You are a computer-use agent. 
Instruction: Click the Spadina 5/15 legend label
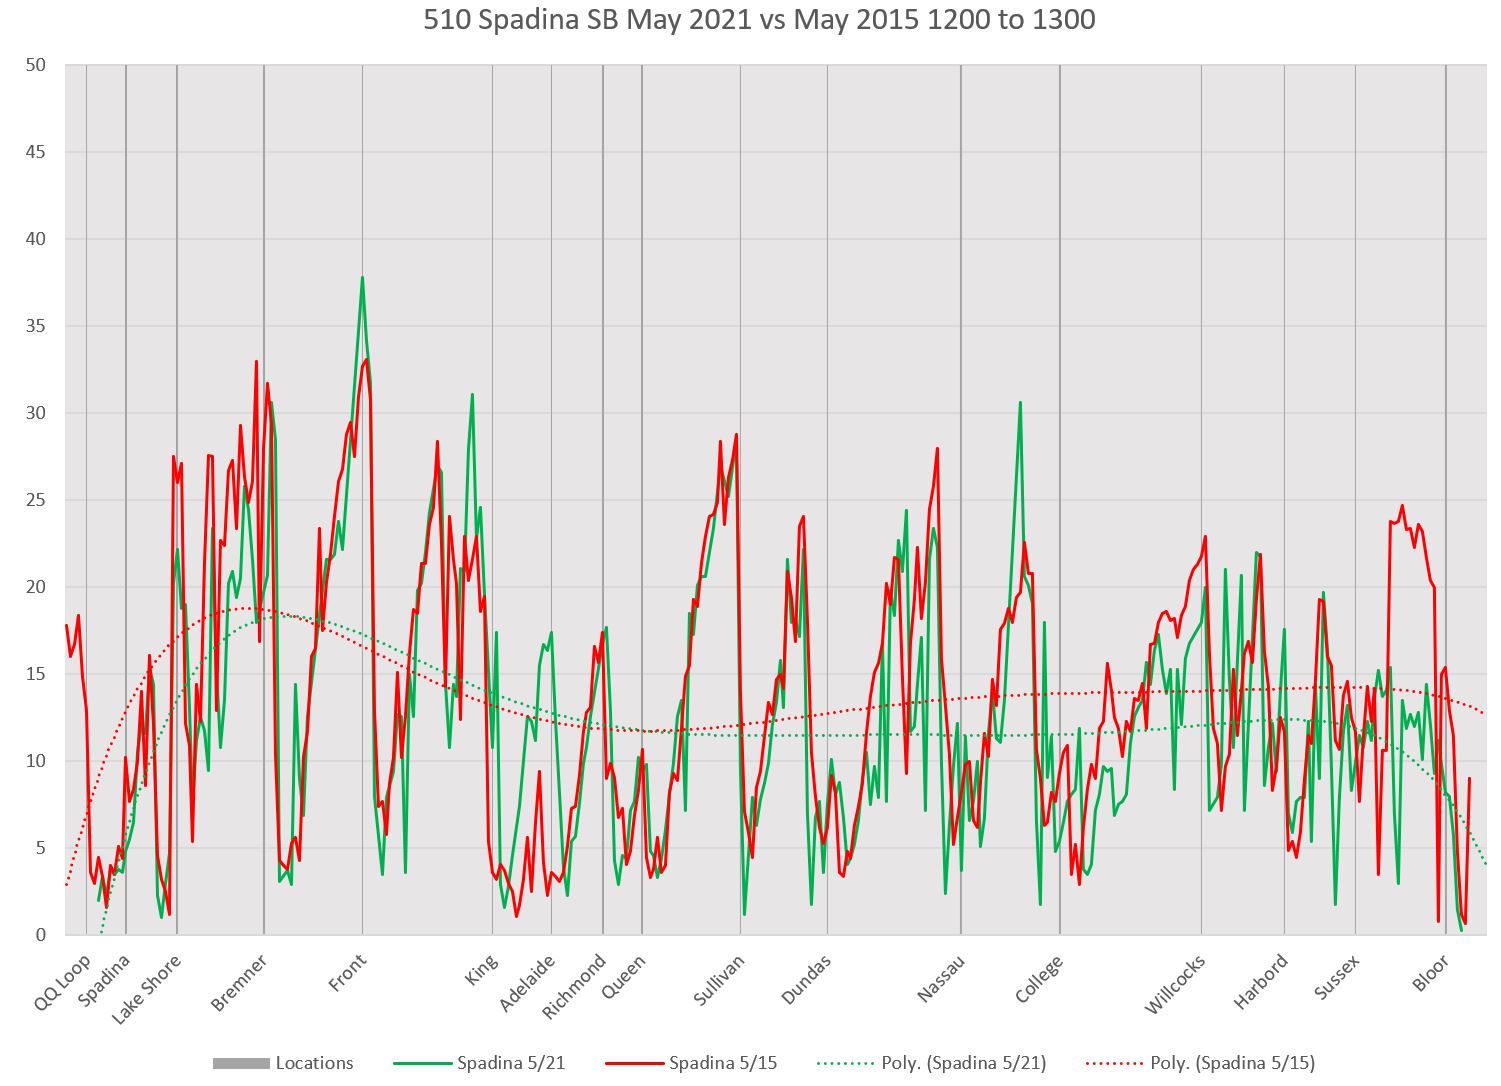click(723, 1063)
